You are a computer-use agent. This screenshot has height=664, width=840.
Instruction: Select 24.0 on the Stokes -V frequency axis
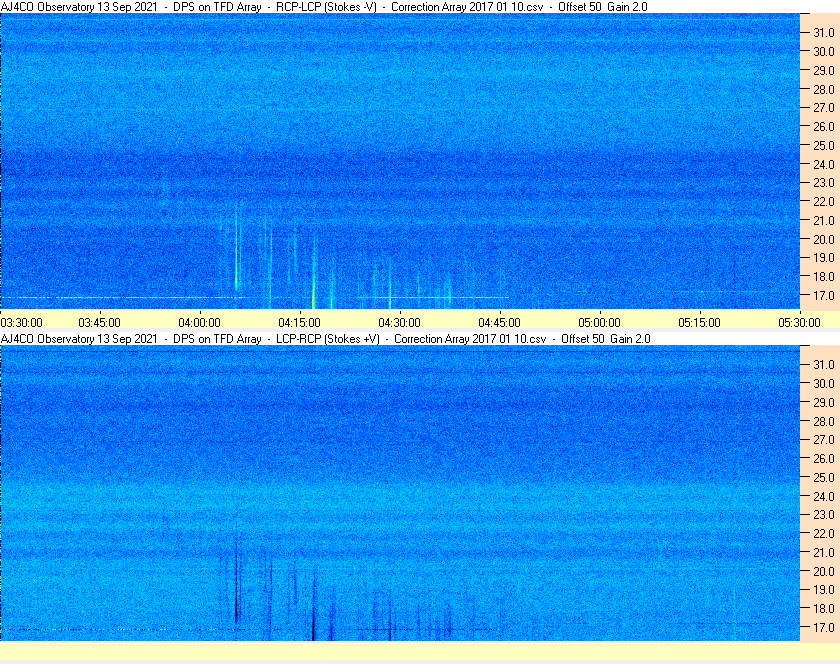click(x=824, y=165)
